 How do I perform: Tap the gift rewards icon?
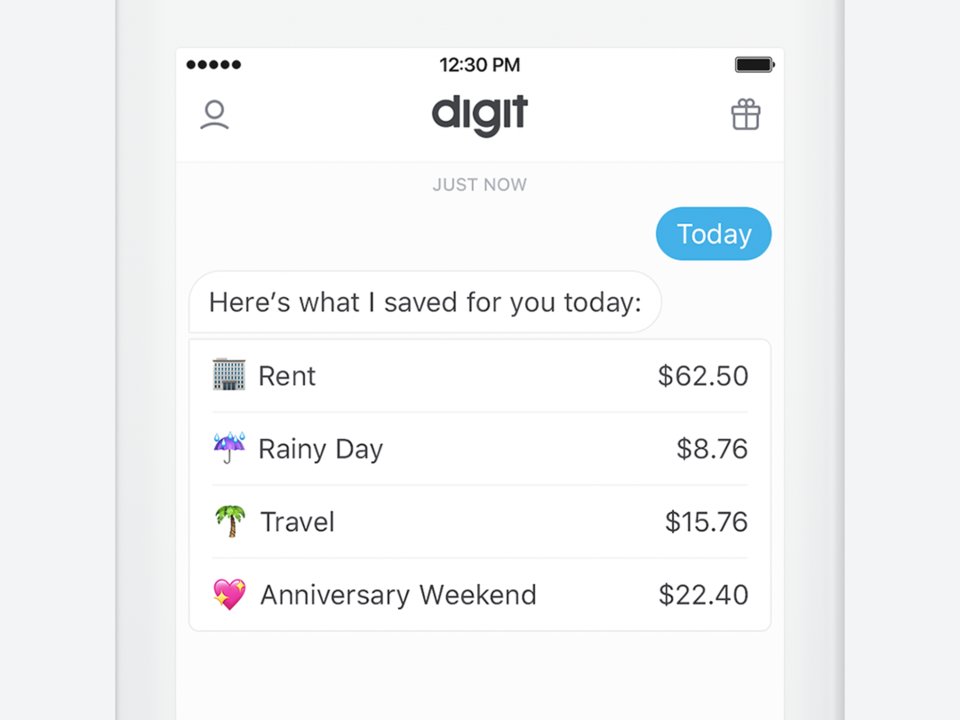point(746,115)
